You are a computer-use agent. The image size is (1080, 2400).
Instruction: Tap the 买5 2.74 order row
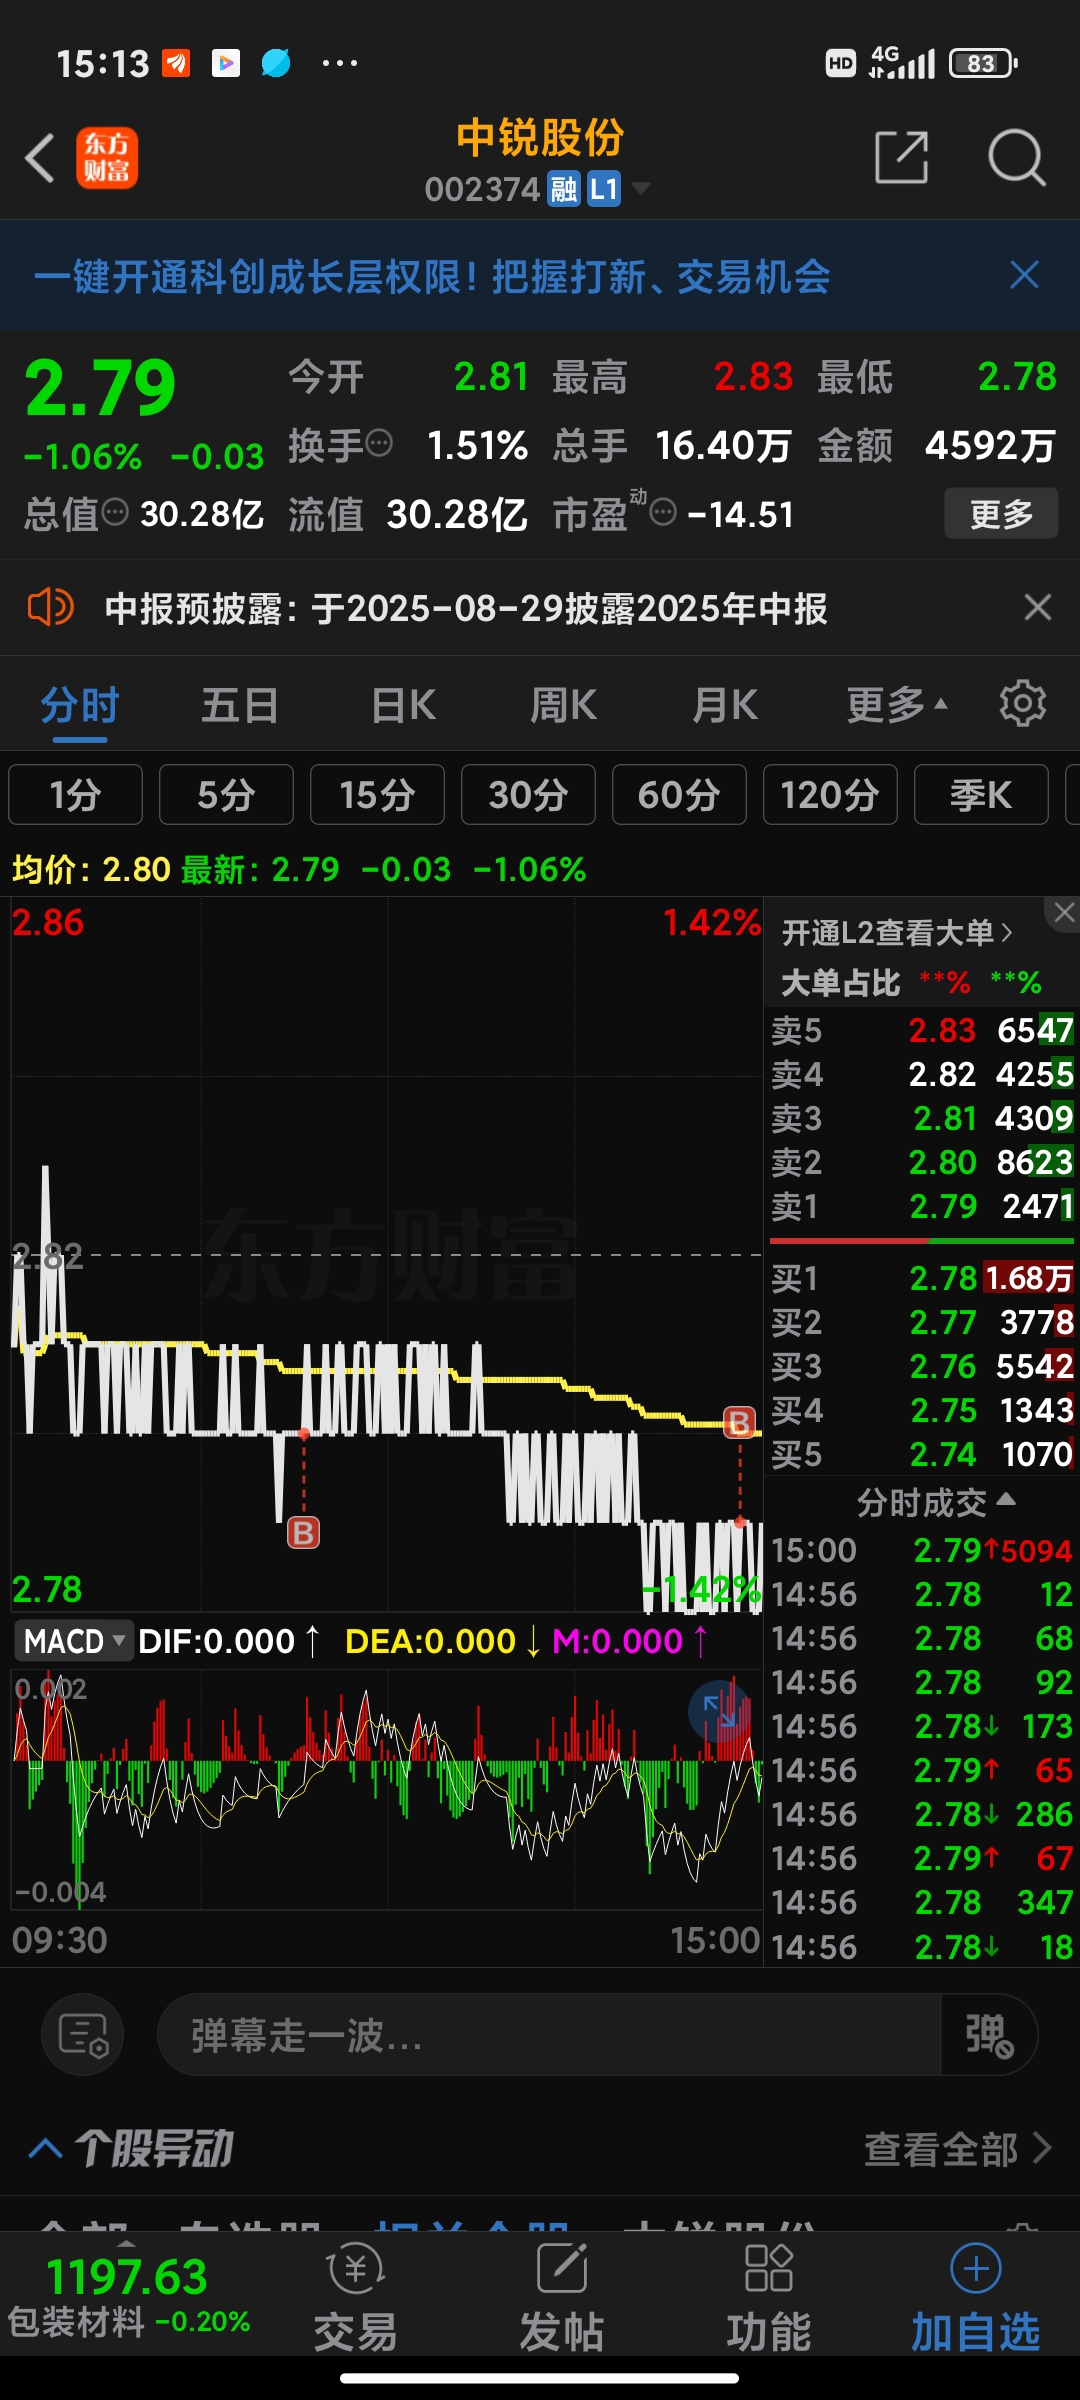[x=922, y=1454]
